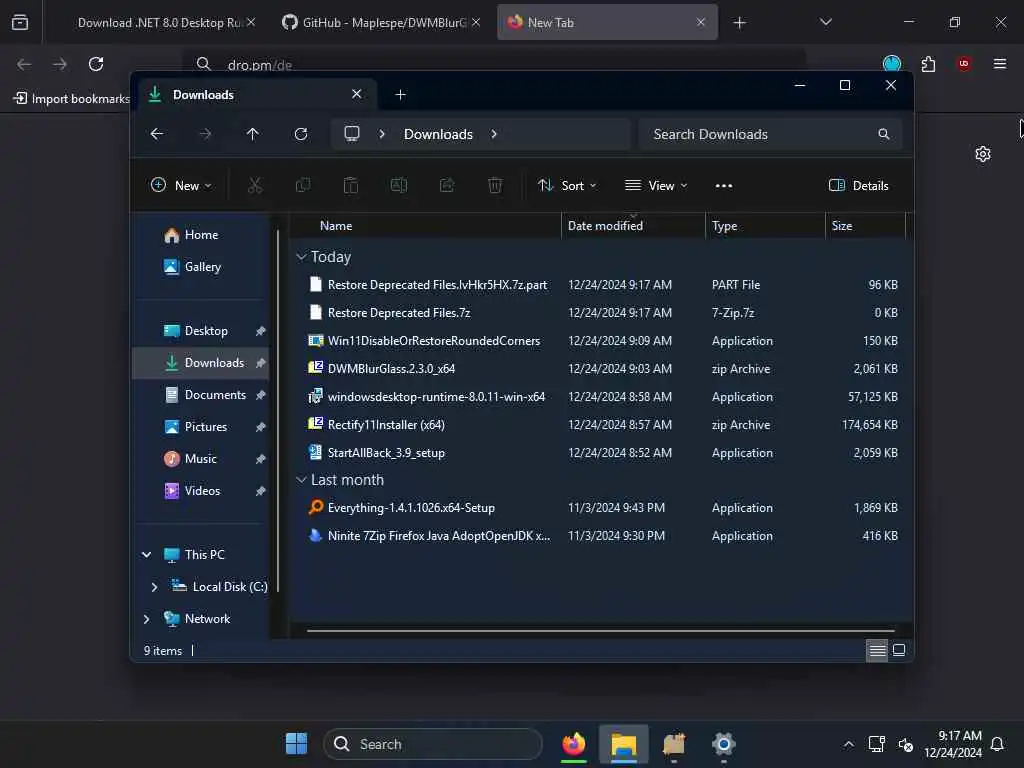The height and width of the screenshot is (768, 1024).
Task: Go forward in the Explorer window
Action: click(205, 134)
